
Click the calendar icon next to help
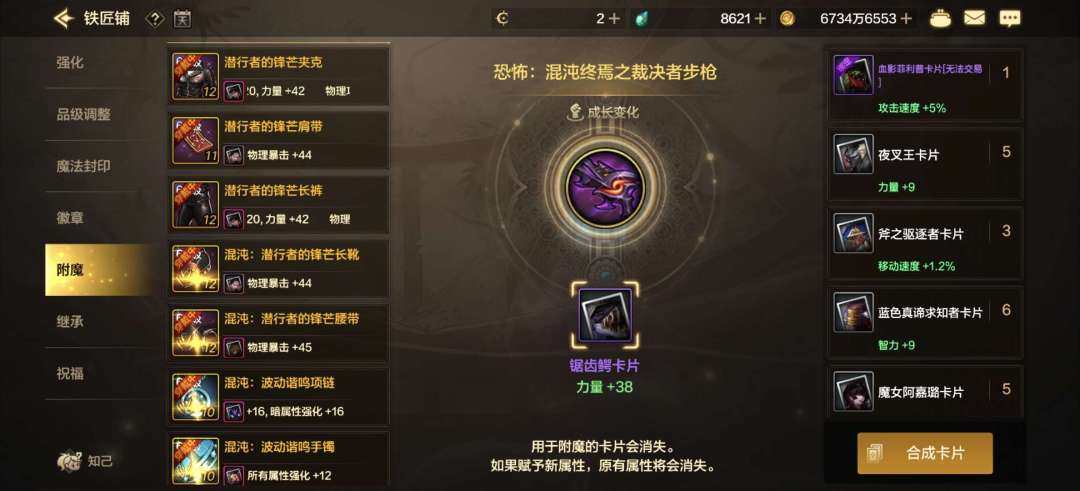[x=182, y=19]
